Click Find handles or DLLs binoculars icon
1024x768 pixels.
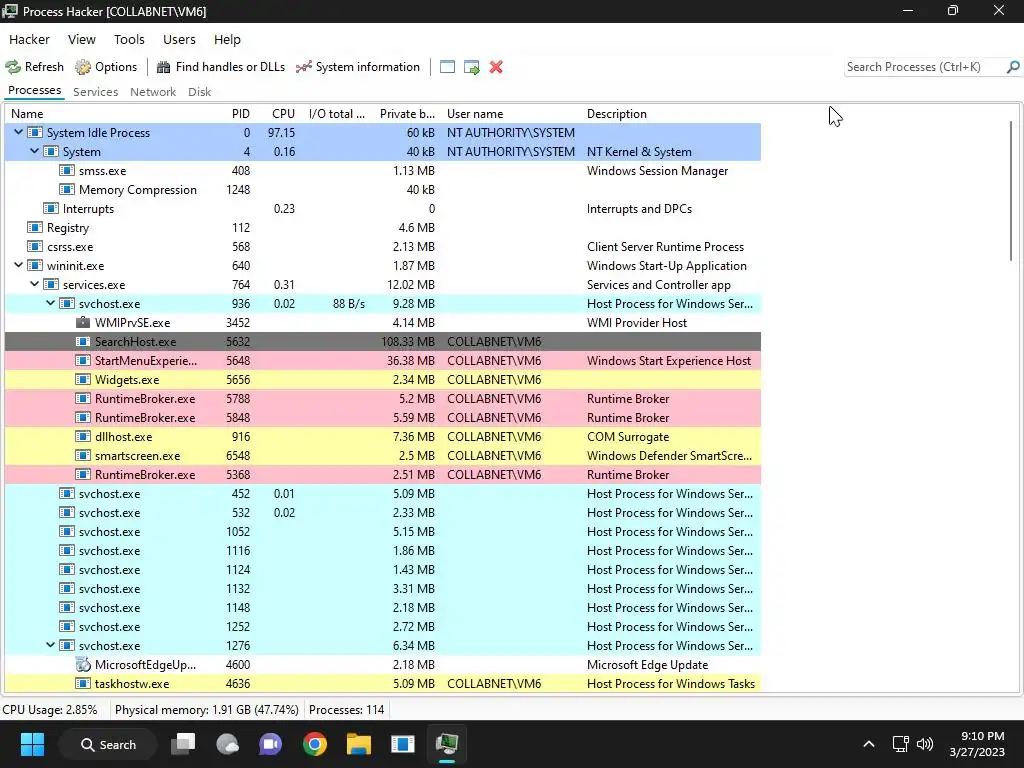pos(163,67)
